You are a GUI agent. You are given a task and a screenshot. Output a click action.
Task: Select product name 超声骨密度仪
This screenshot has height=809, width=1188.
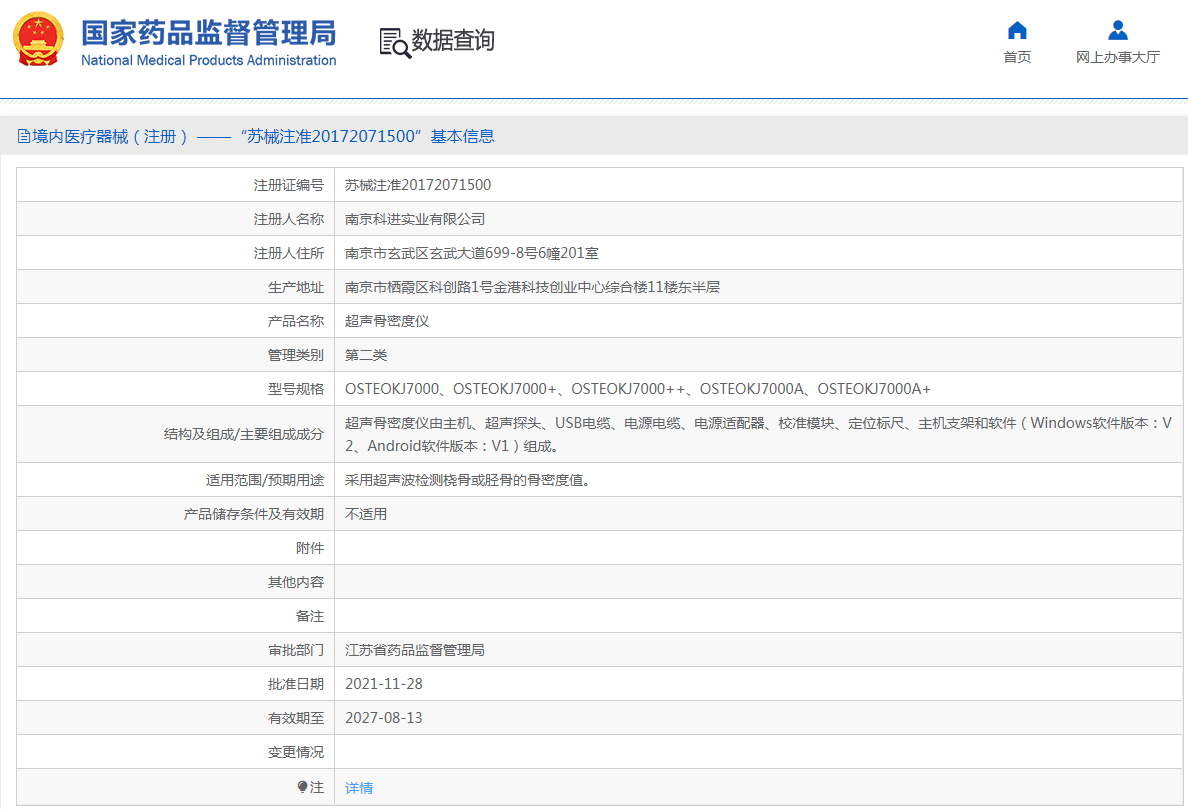tap(387, 321)
